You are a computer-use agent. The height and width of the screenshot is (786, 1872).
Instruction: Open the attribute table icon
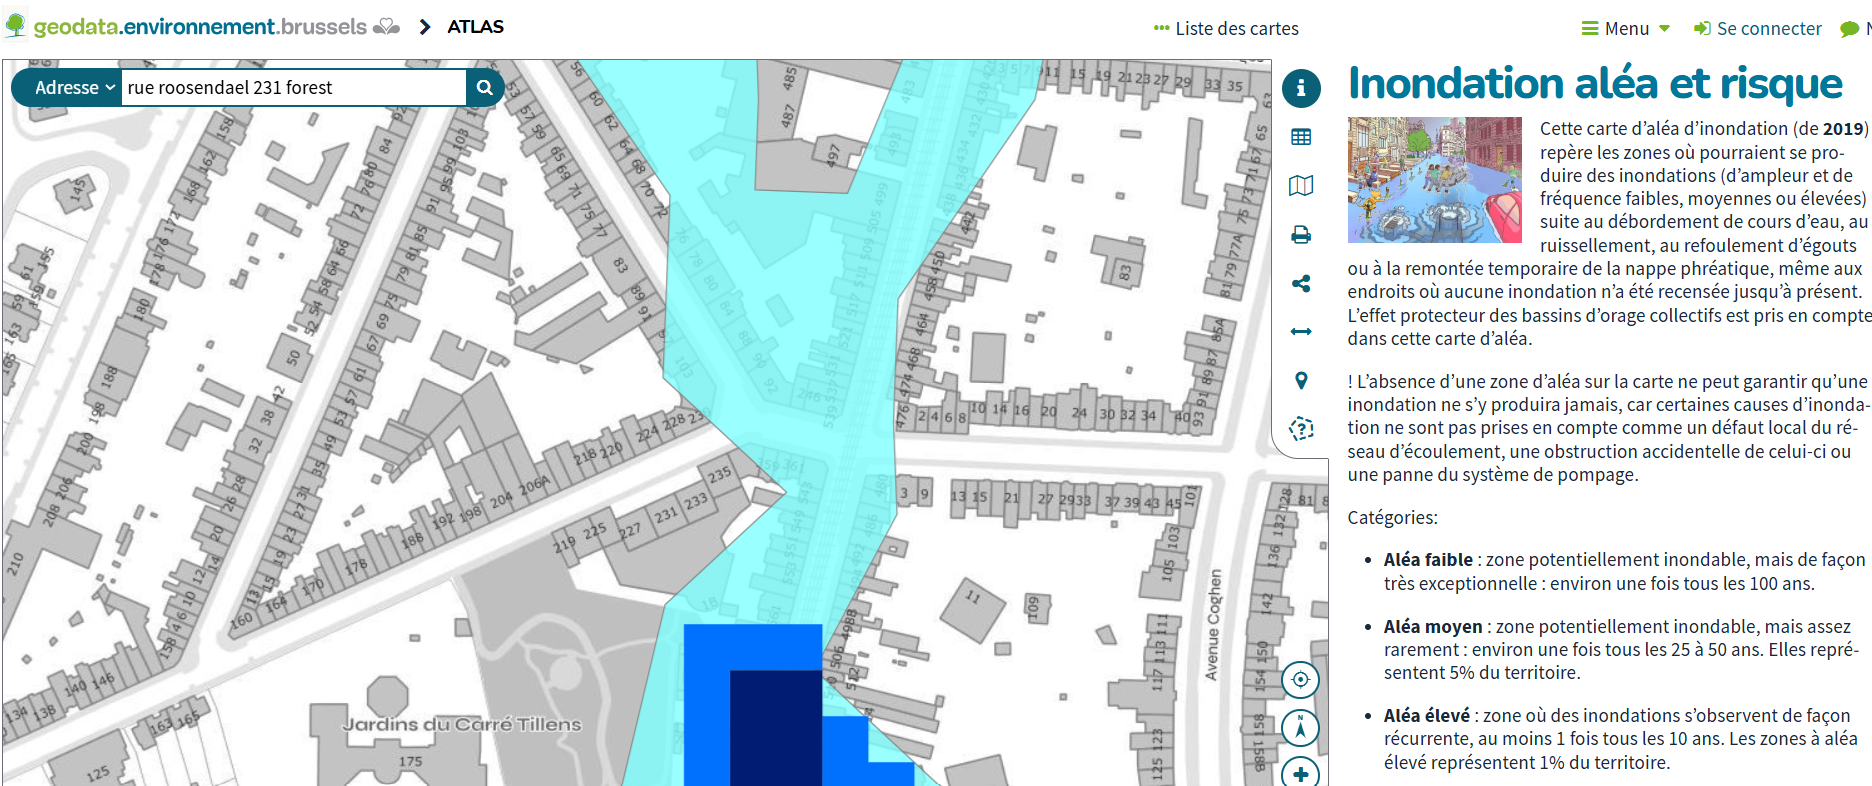(1300, 137)
